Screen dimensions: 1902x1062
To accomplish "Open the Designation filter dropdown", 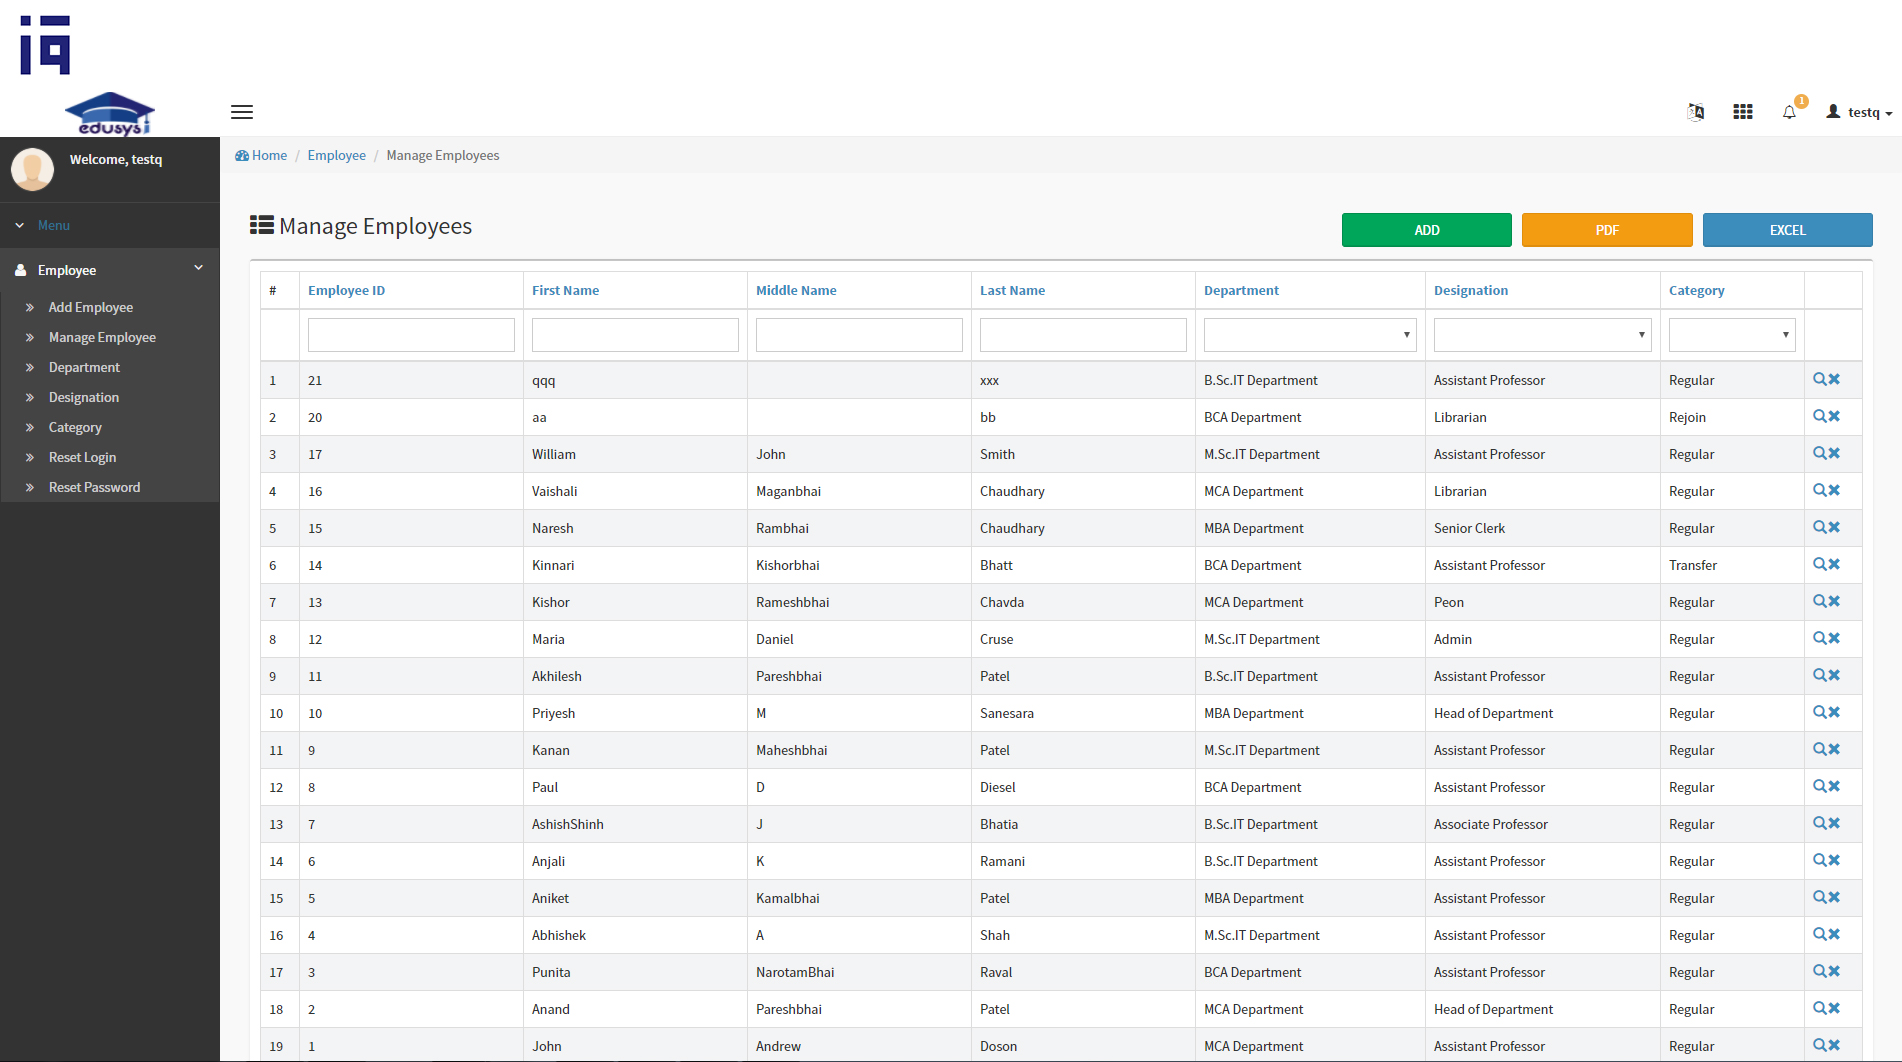I will (x=1542, y=335).
